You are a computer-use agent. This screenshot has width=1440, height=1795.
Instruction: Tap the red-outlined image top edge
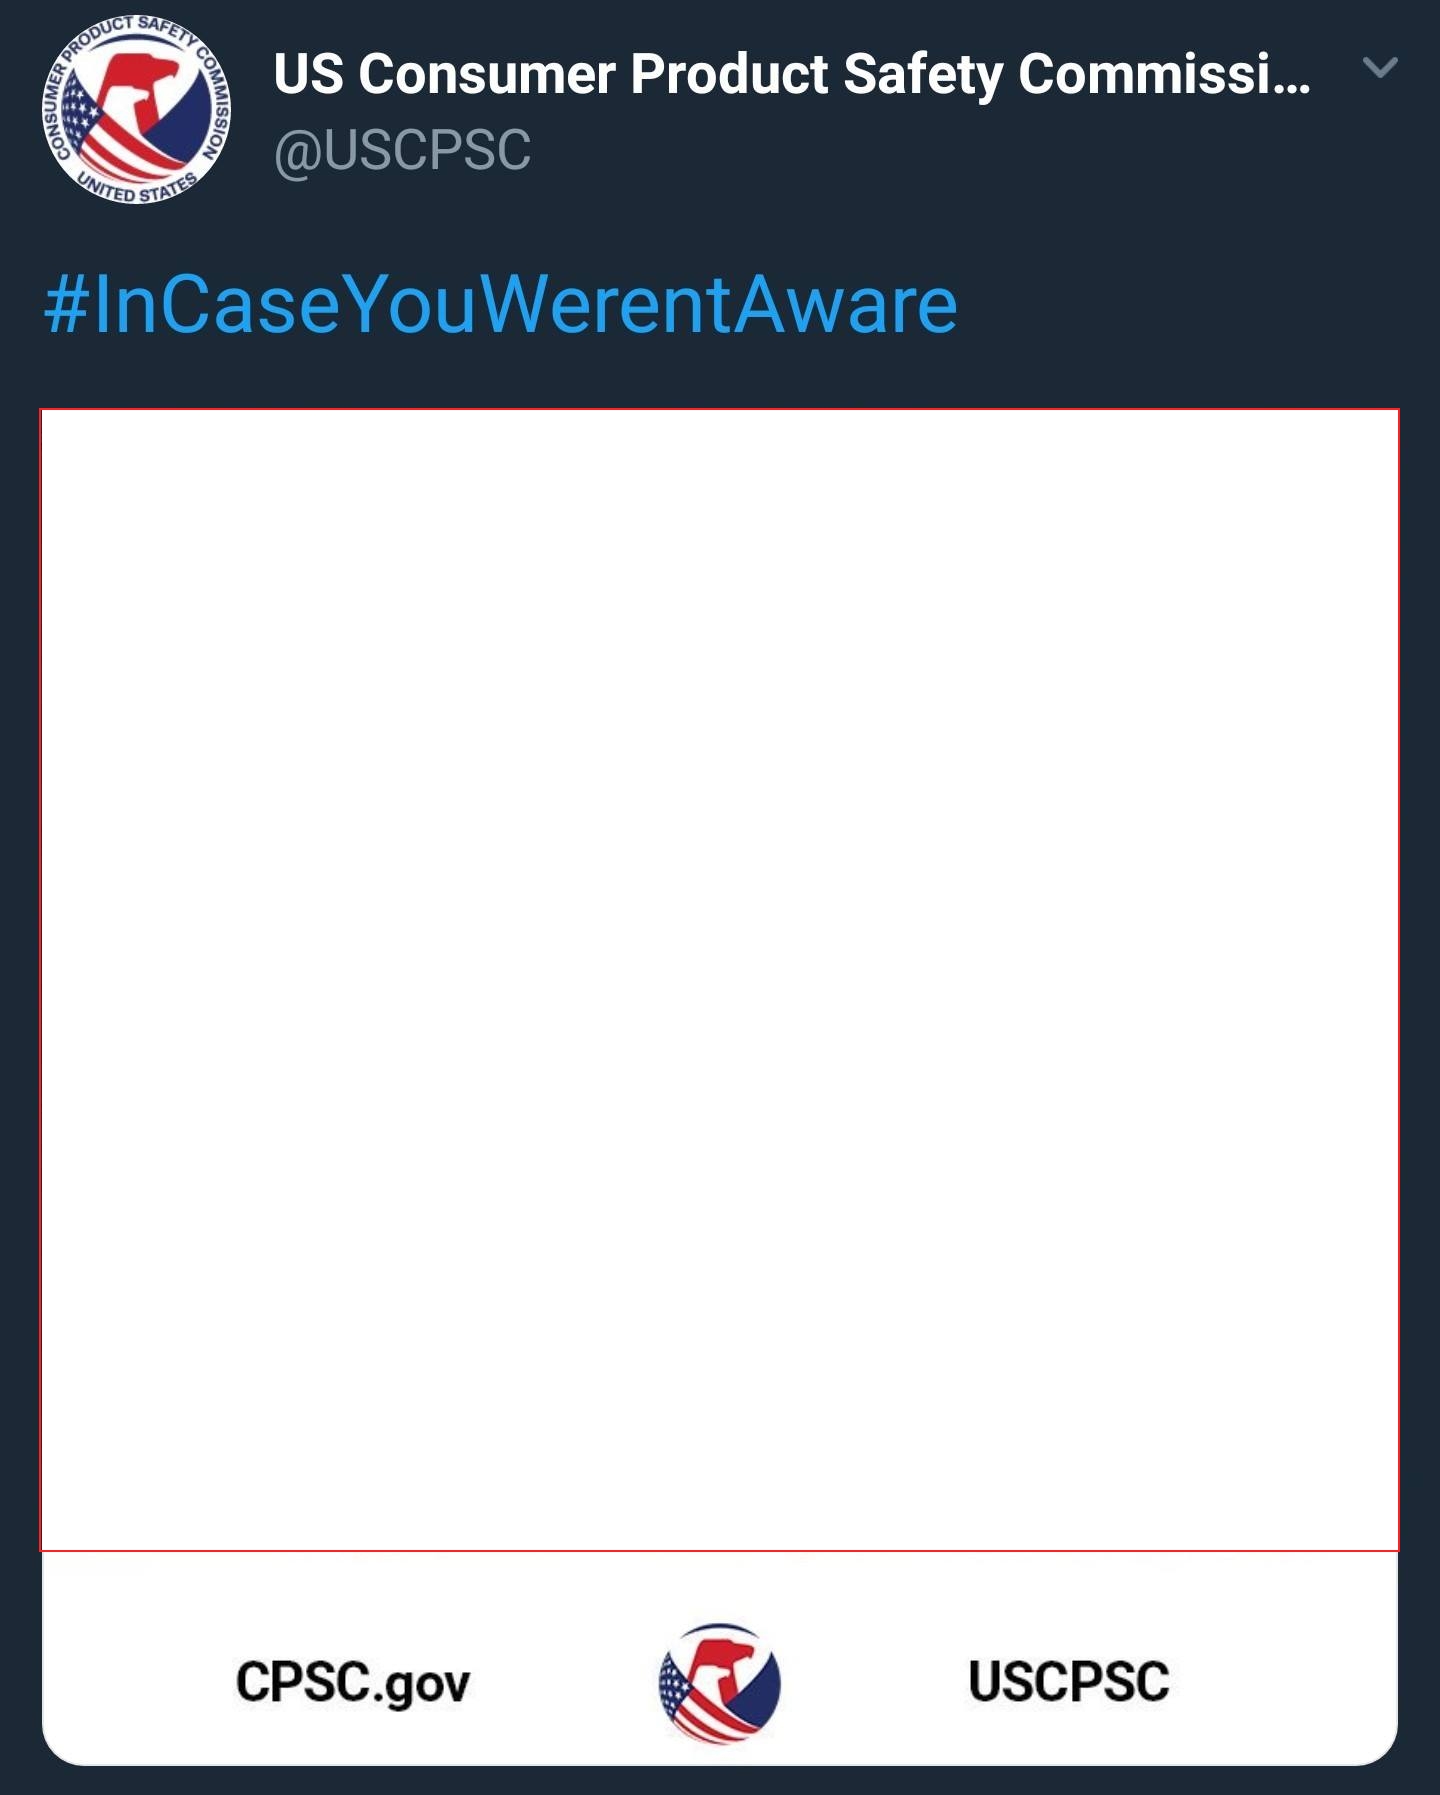(x=719, y=410)
